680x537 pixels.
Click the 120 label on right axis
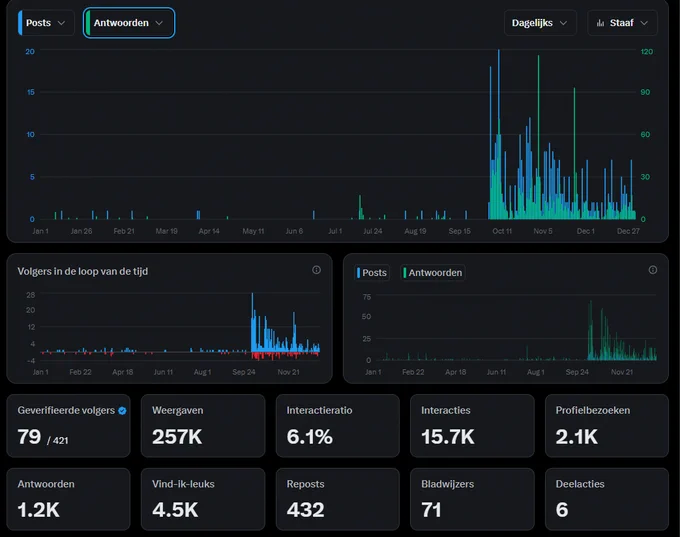click(647, 52)
